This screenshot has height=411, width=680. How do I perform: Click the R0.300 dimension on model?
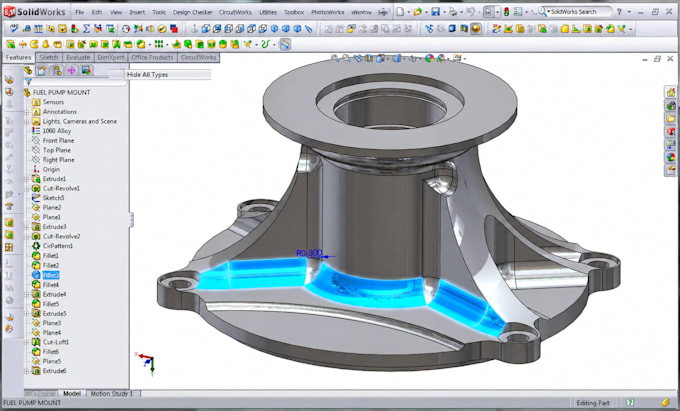click(x=309, y=253)
